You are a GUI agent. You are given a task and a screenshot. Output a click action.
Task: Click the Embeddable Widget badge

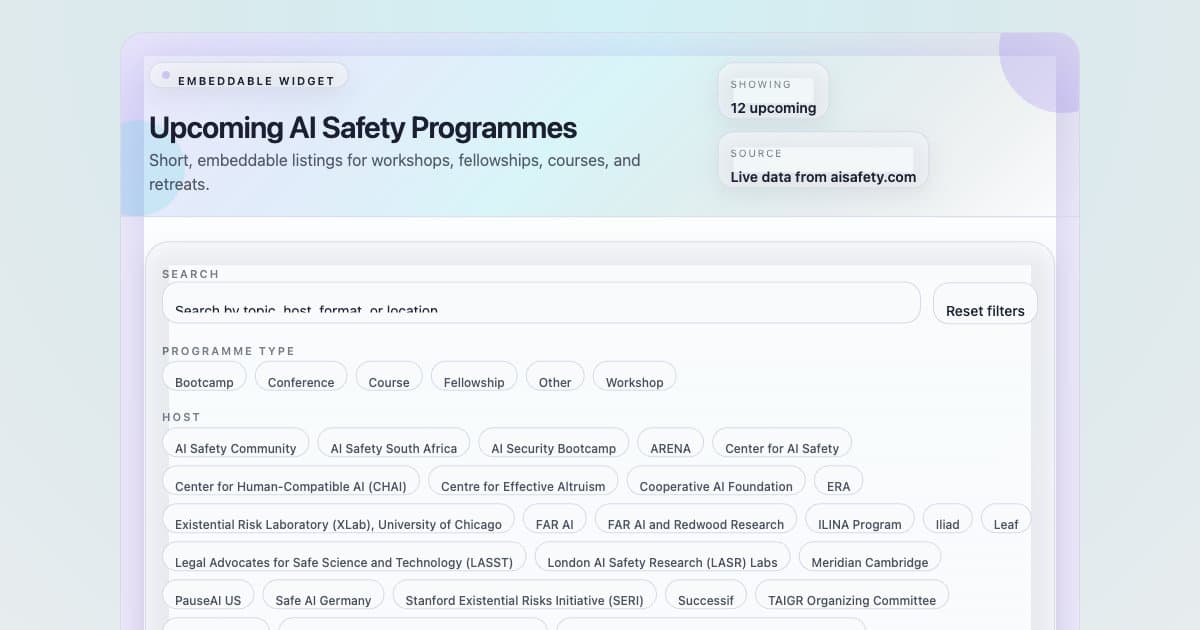point(249,77)
